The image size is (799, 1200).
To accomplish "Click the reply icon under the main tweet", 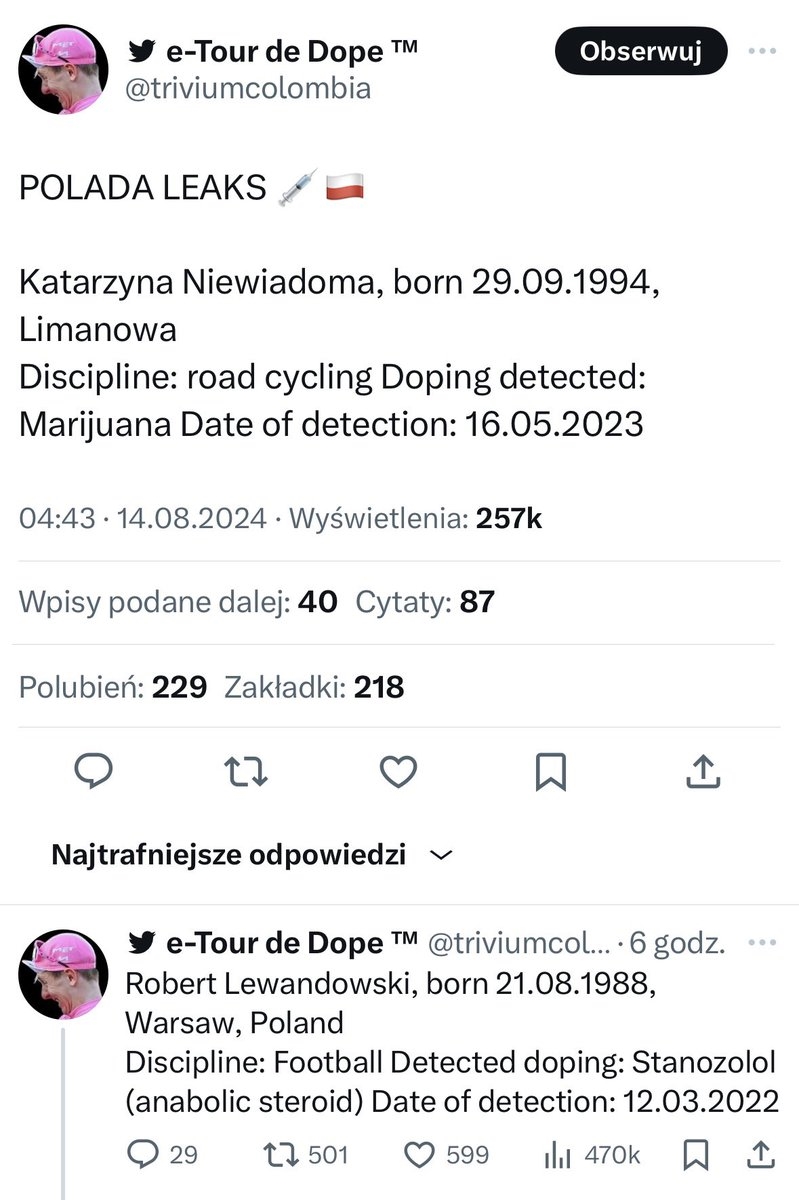I will click(x=96, y=772).
